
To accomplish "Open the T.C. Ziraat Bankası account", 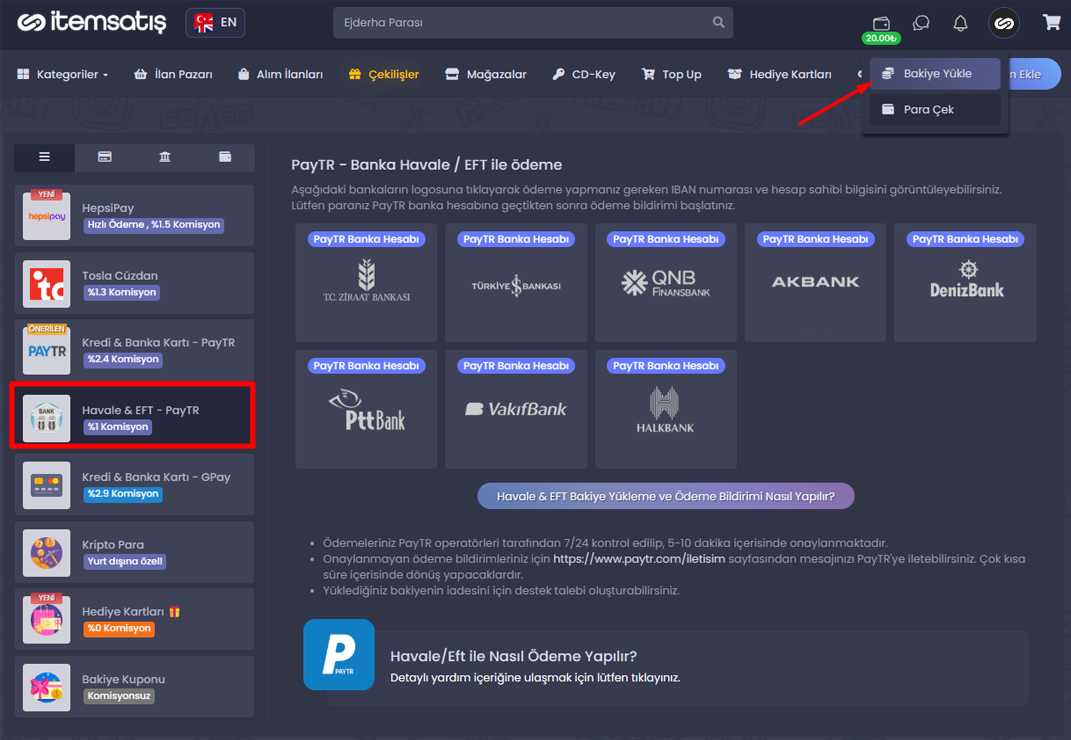I will 366,282.
